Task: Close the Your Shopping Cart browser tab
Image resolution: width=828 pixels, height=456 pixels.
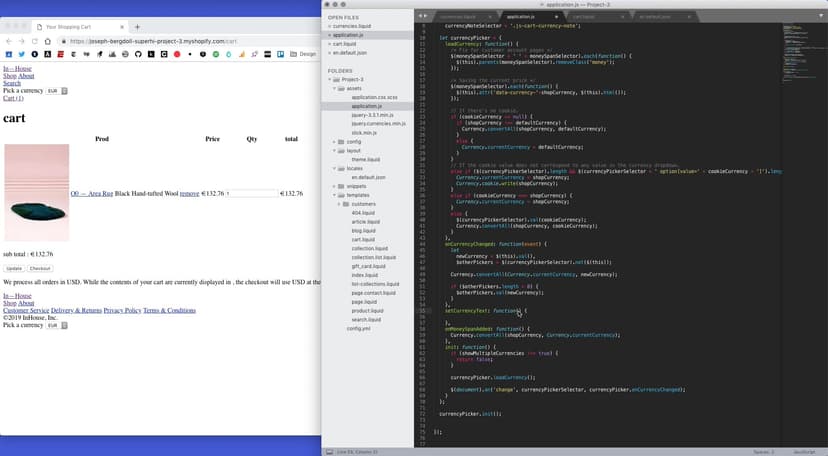Action: pyautogui.click(x=122, y=27)
